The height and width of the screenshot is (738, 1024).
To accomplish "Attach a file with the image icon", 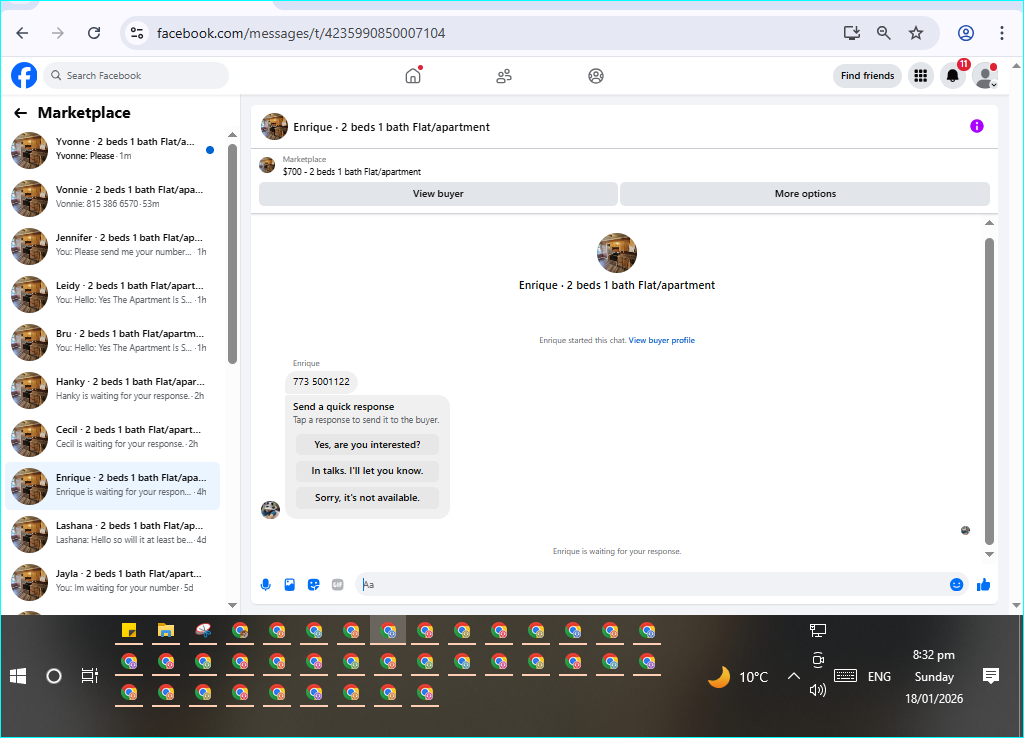I will (289, 585).
